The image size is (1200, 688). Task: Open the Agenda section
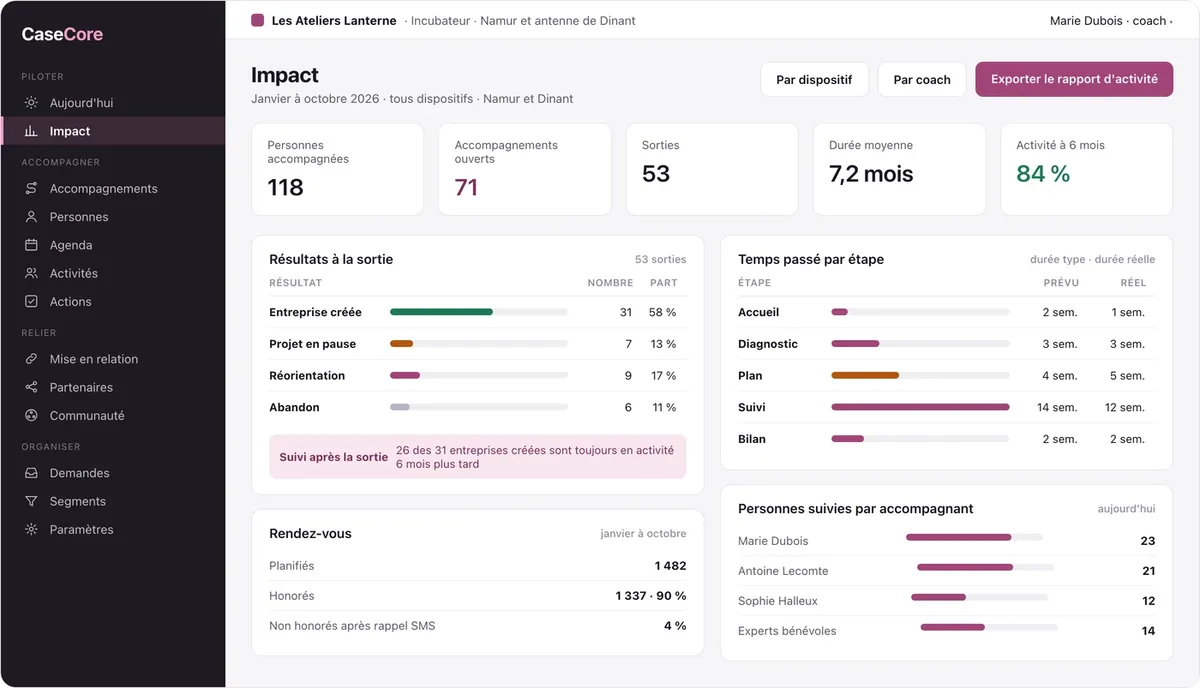113,245
